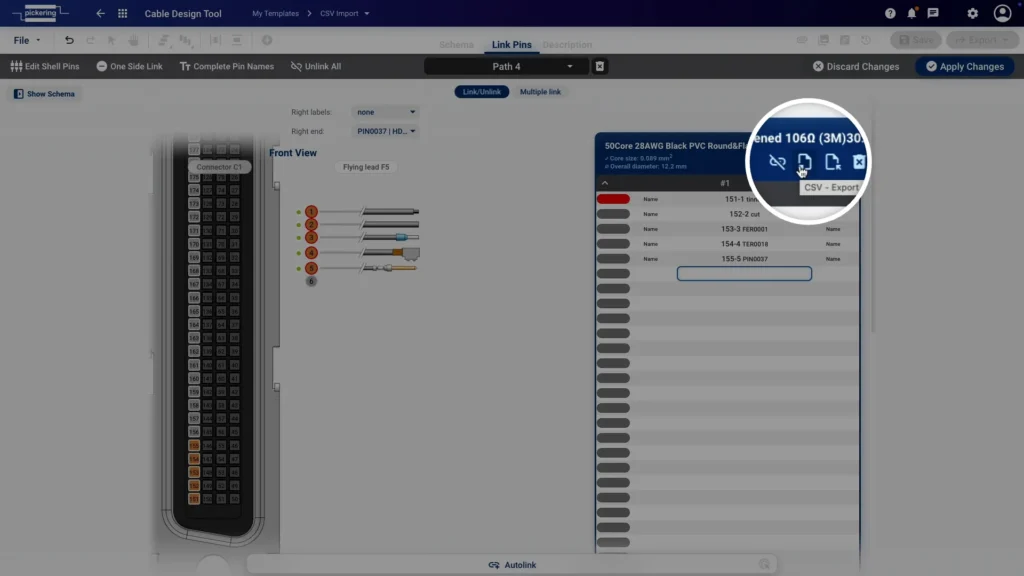Click left Name field of row 153-3

[x=650, y=229]
